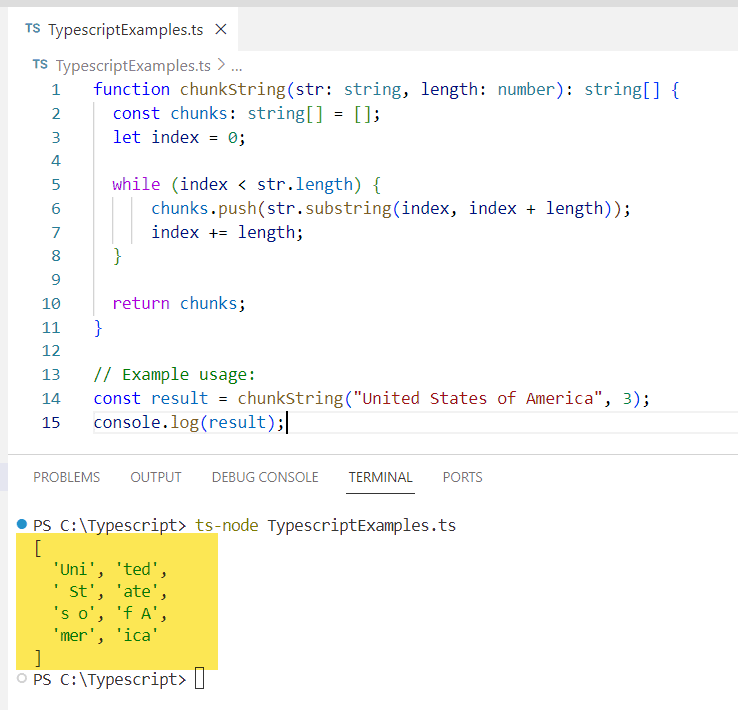Click the 'return' keyword on line 10
This screenshot has height=710, width=738.
tap(141, 303)
